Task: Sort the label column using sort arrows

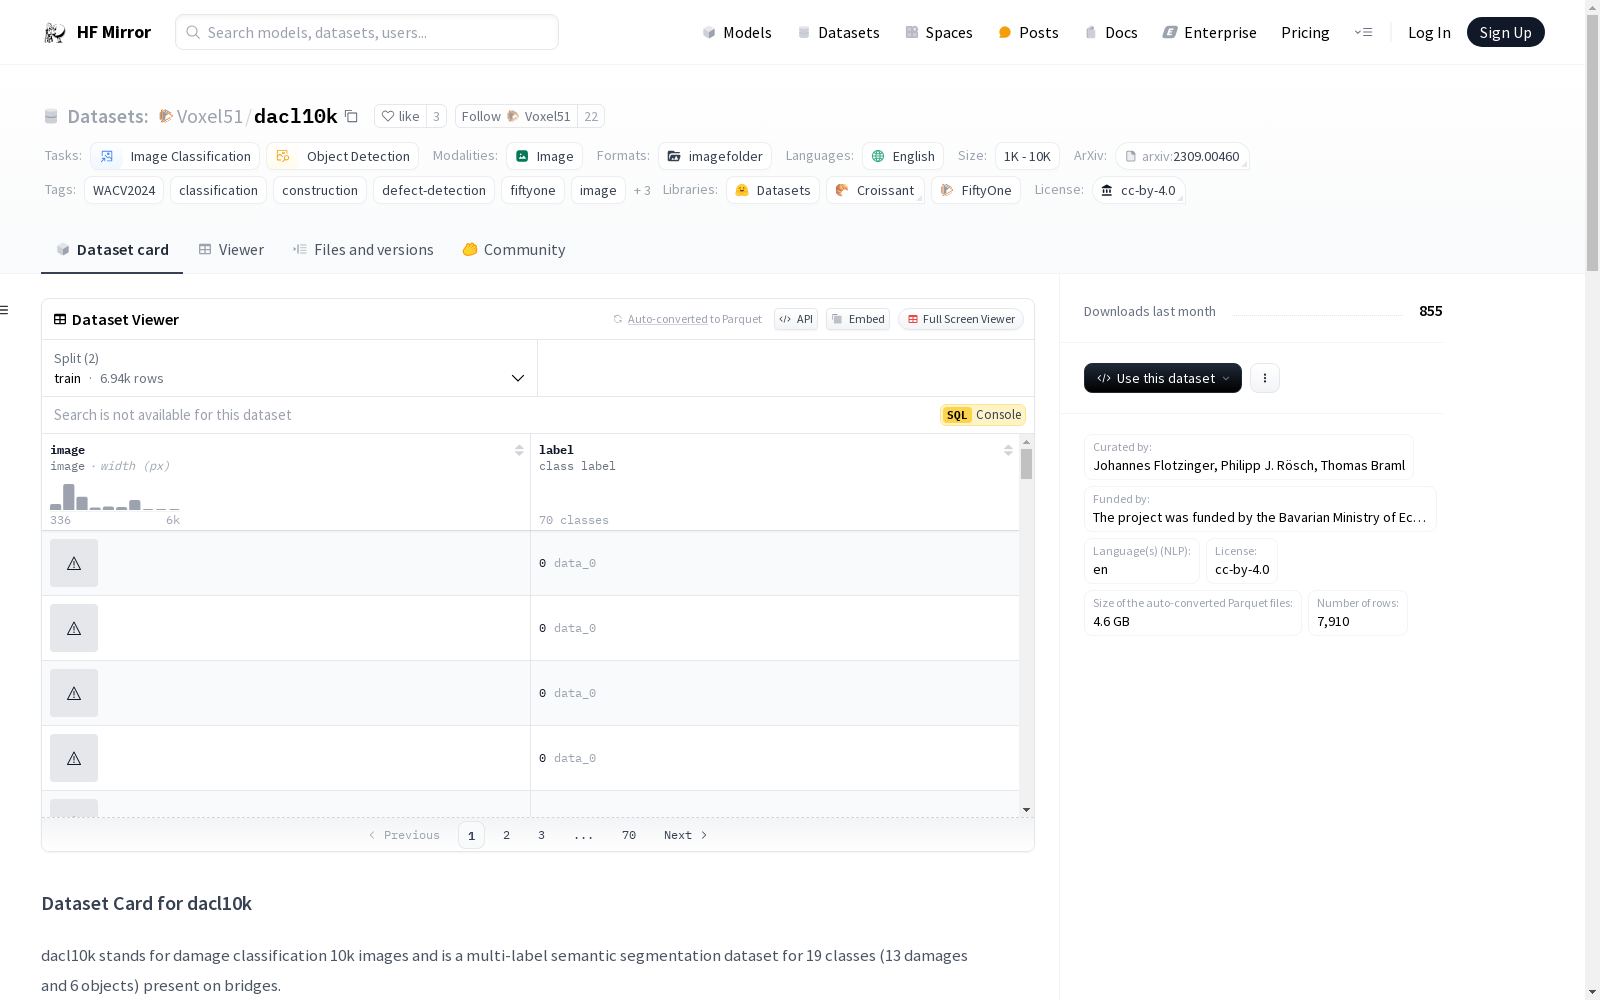Action: pyautogui.click(x=1008, y=450)
